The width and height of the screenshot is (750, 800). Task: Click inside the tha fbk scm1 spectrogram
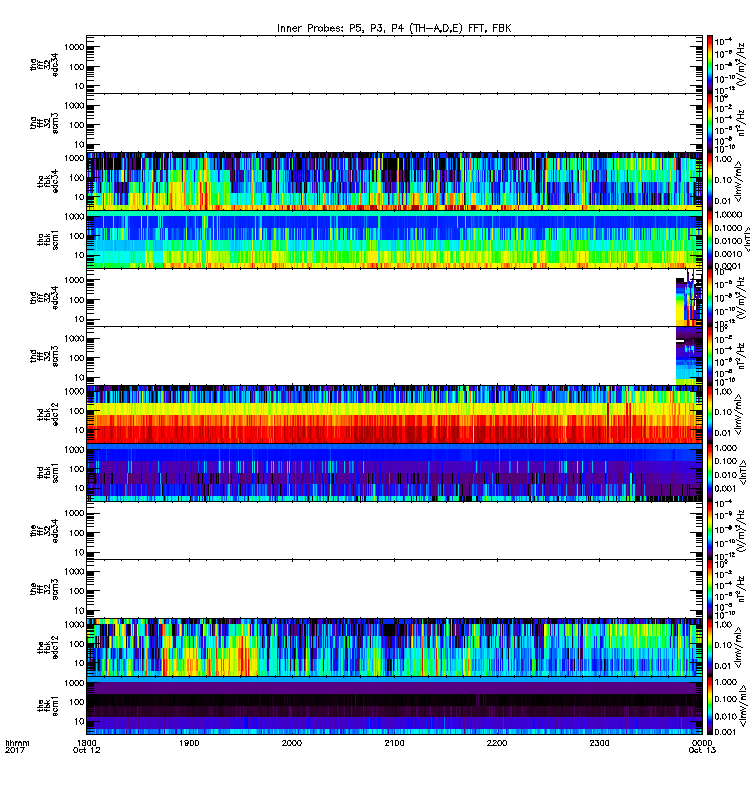tap(394, 239)
